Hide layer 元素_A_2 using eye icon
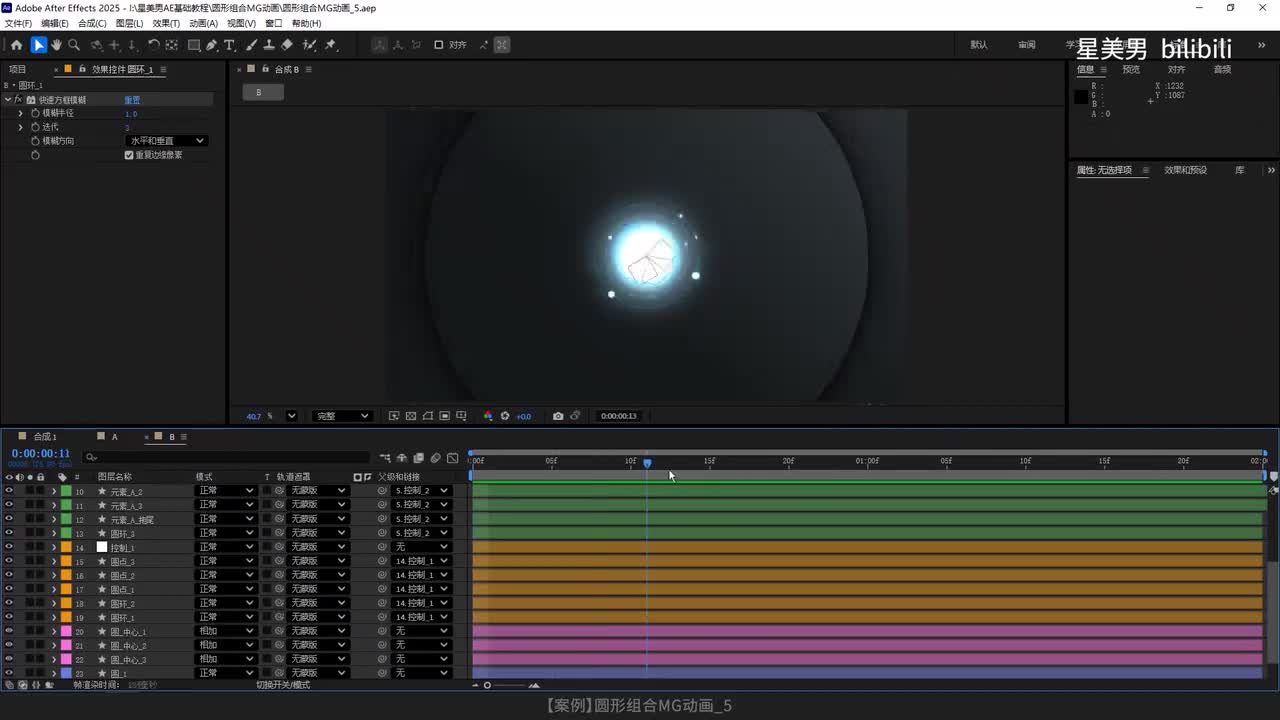The width and height of the screenshot is (1280, 720). [x=9, y=491]
